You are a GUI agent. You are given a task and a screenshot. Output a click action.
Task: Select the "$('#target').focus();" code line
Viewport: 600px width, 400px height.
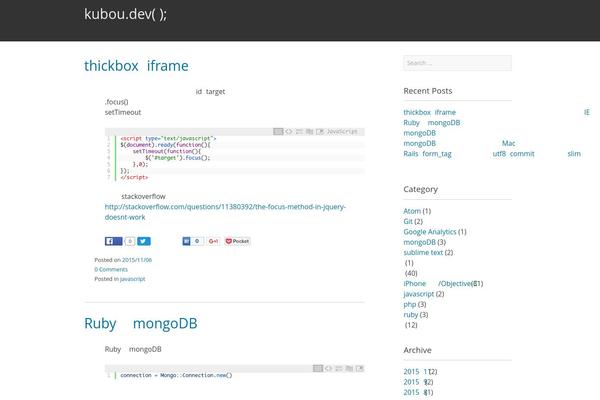[178, 158]
